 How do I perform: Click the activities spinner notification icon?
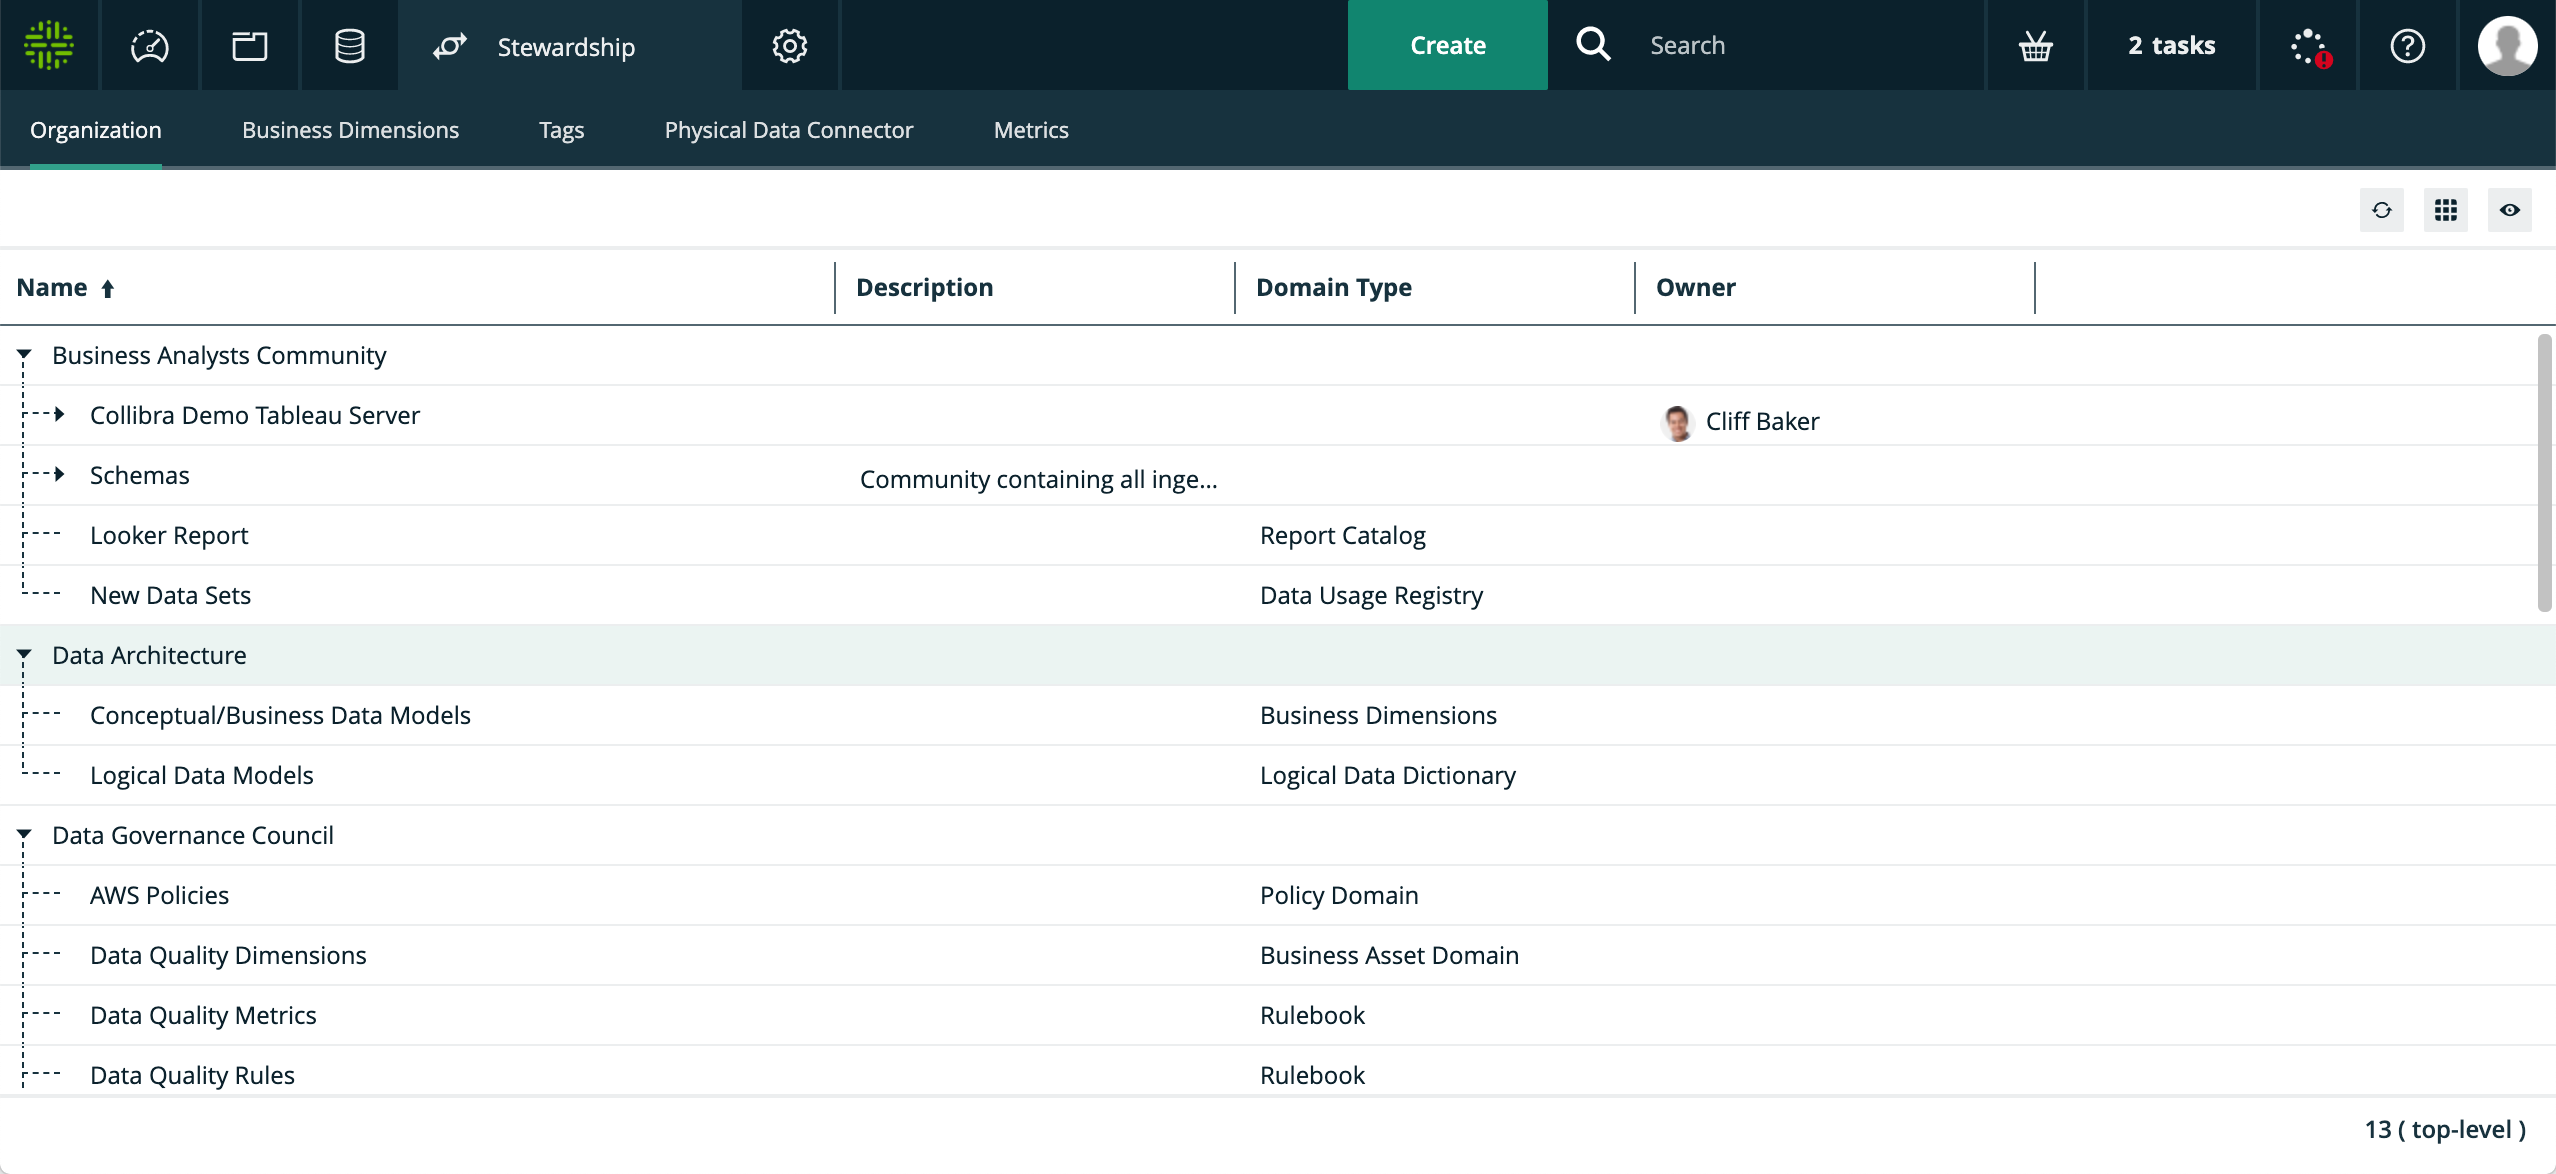point(2309,45)
